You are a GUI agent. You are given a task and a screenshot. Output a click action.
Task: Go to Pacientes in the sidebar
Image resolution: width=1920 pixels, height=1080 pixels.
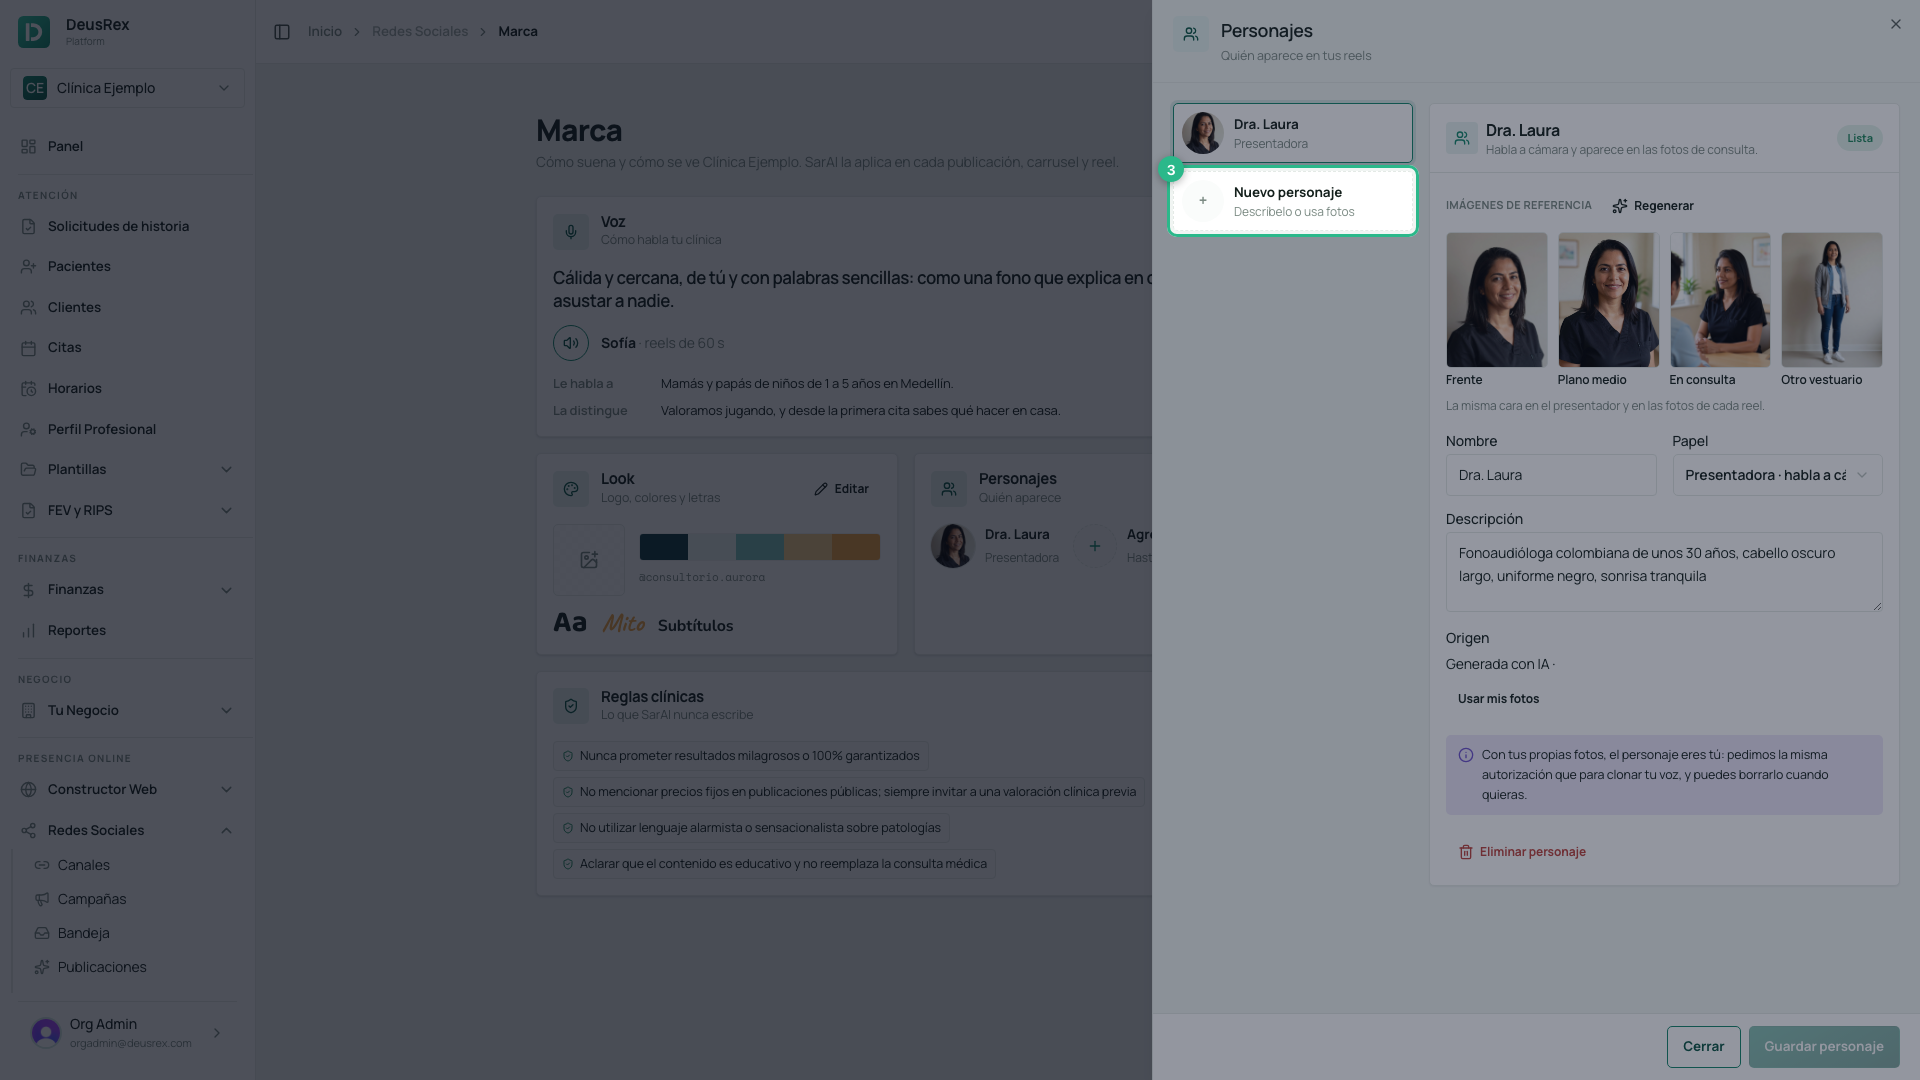click(x=79, y=267)
